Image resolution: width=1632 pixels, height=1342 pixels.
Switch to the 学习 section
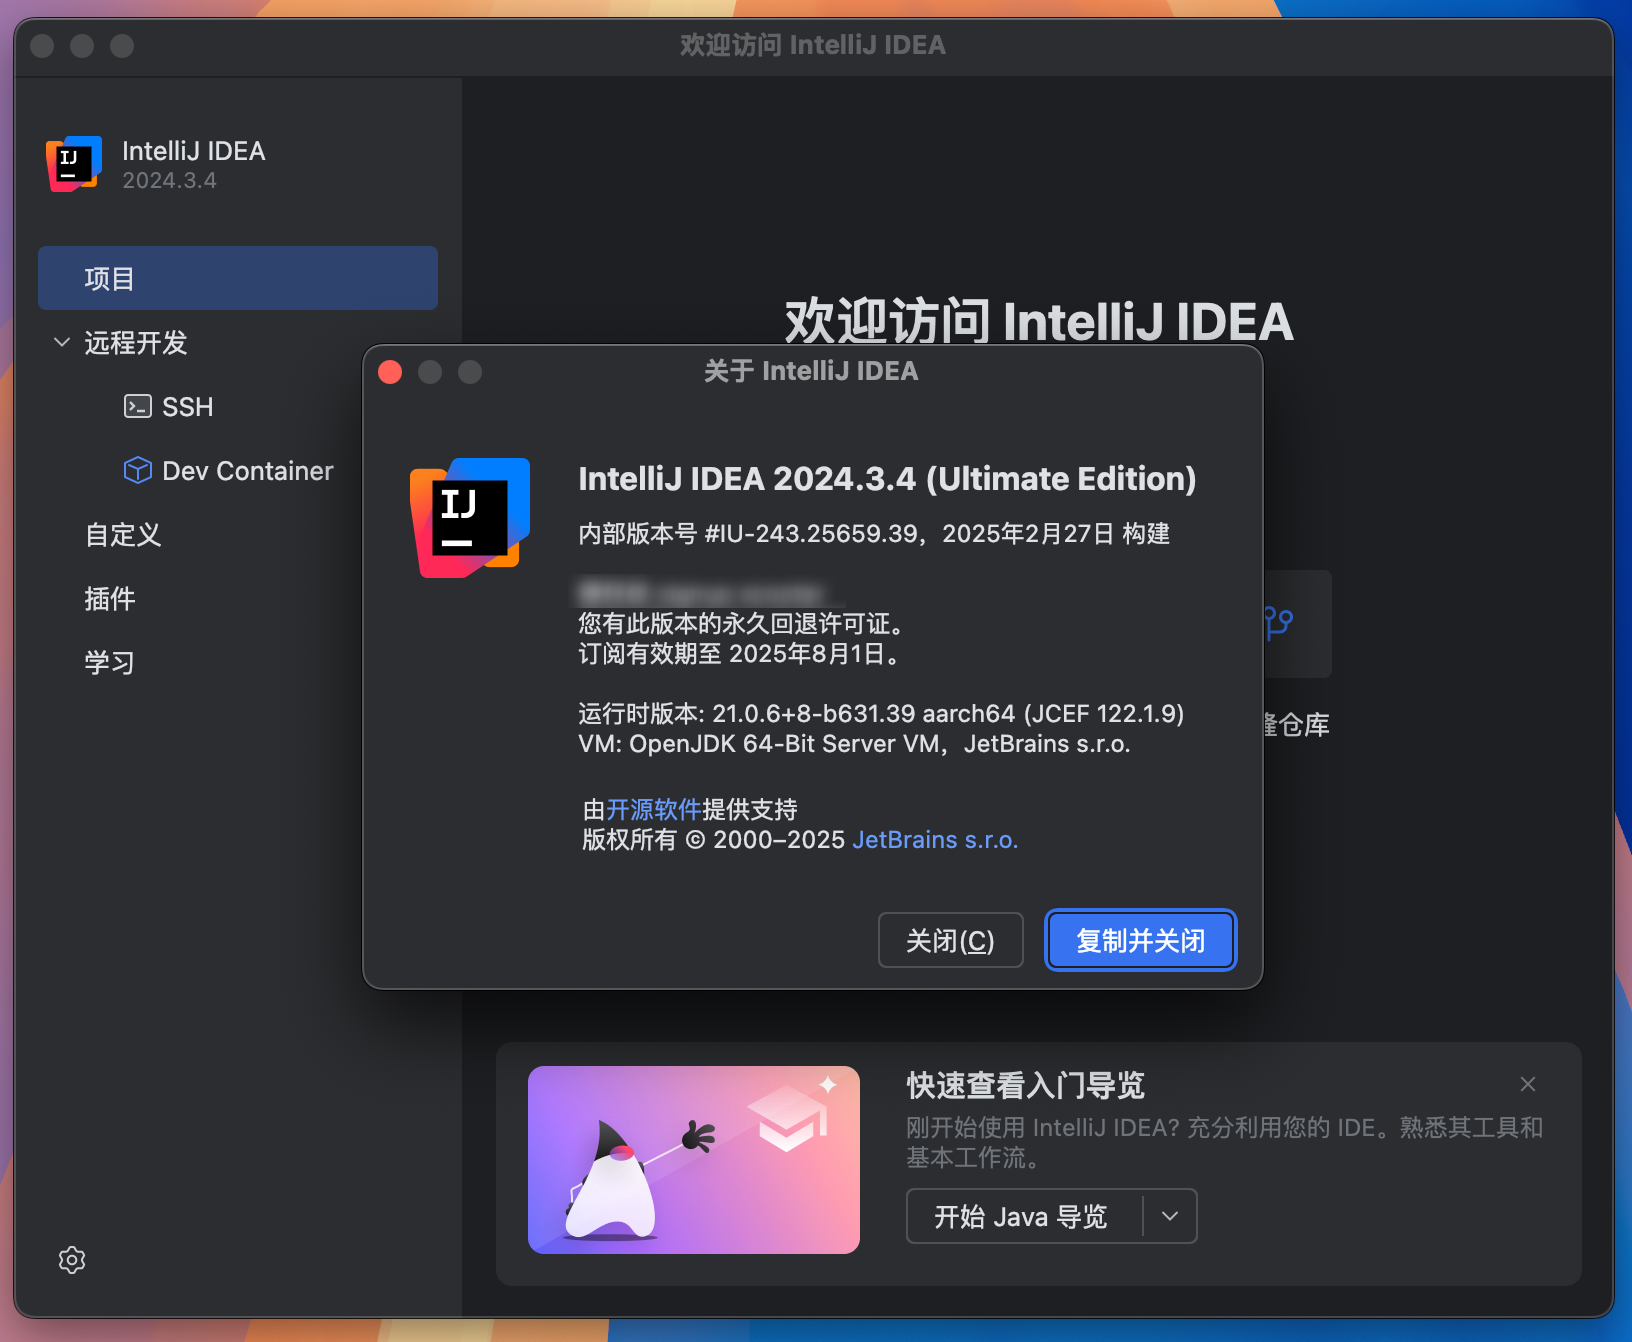110,662
